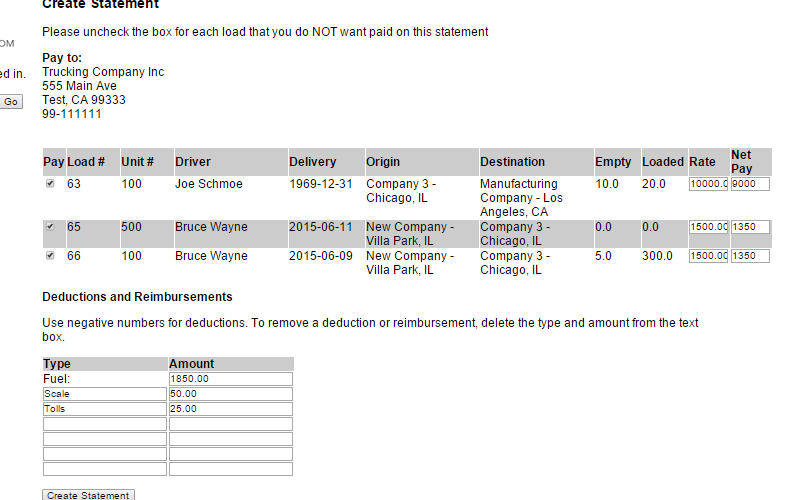Select the last empty Amount field
Screen dimensions: 800x500
[231, 469]
